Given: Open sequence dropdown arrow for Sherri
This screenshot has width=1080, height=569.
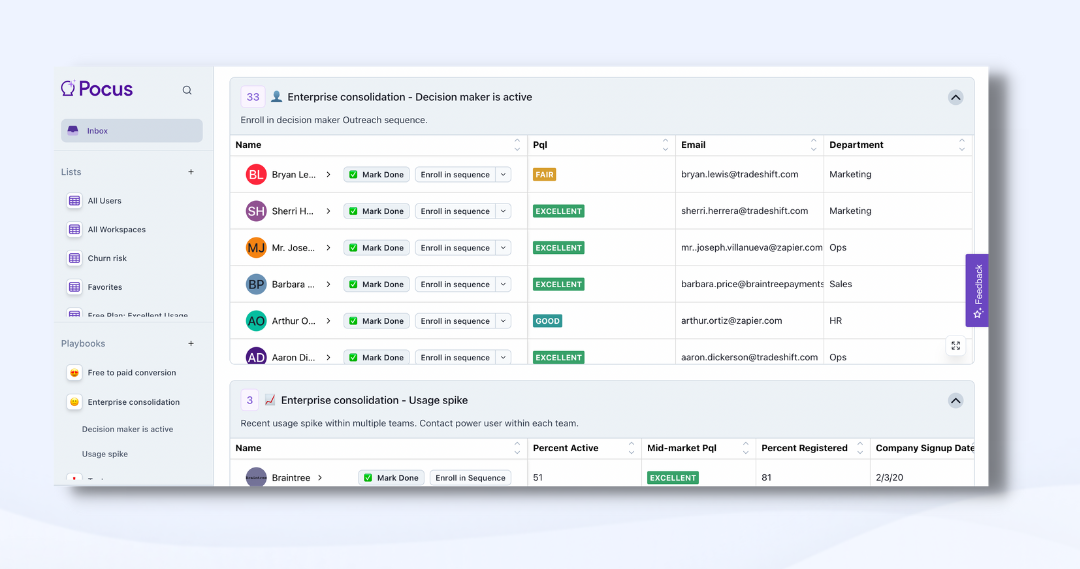Looking at the screenshot, I should point(503,211).
